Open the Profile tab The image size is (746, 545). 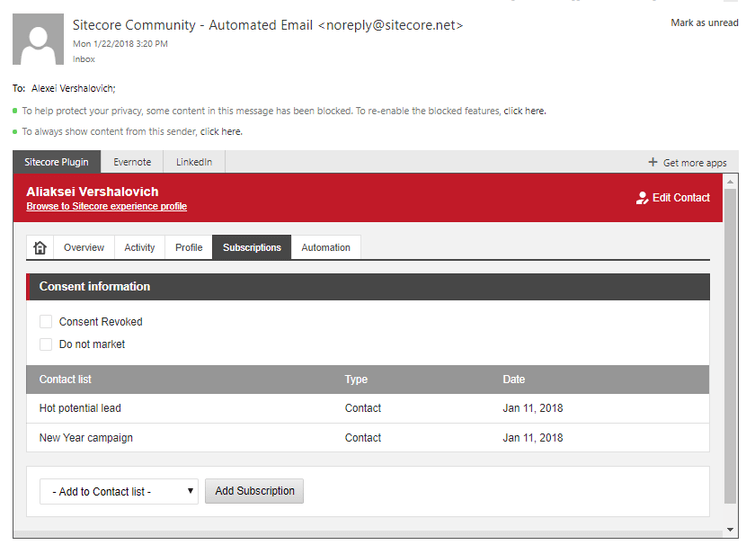click(x=188, y=247)
